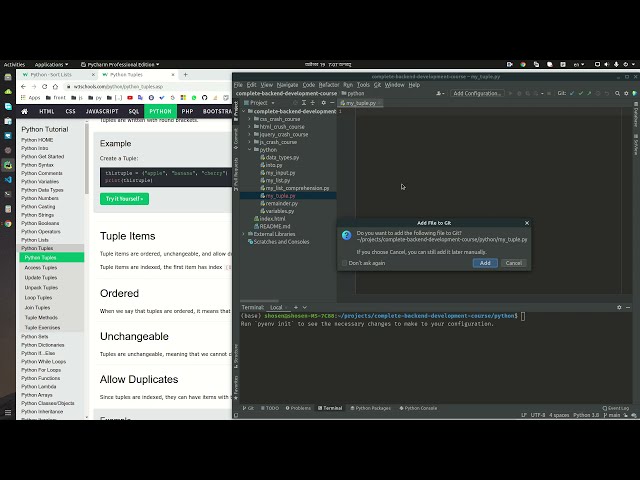This screenshot has width=640, height=480.
Task: Click the Collapse All icon in Project panel
Action: 313,103
